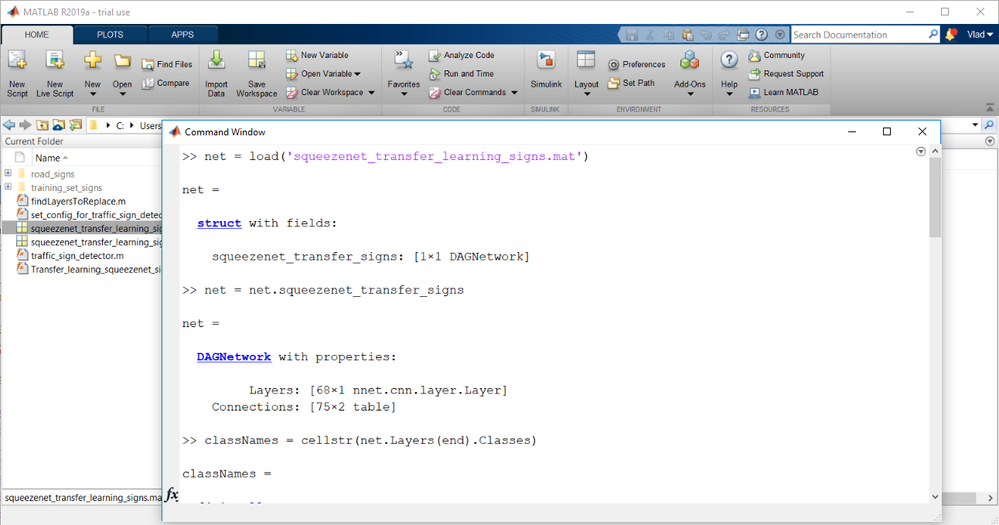
Task: Maximize the Command Window
Action: tap(887, 131)
